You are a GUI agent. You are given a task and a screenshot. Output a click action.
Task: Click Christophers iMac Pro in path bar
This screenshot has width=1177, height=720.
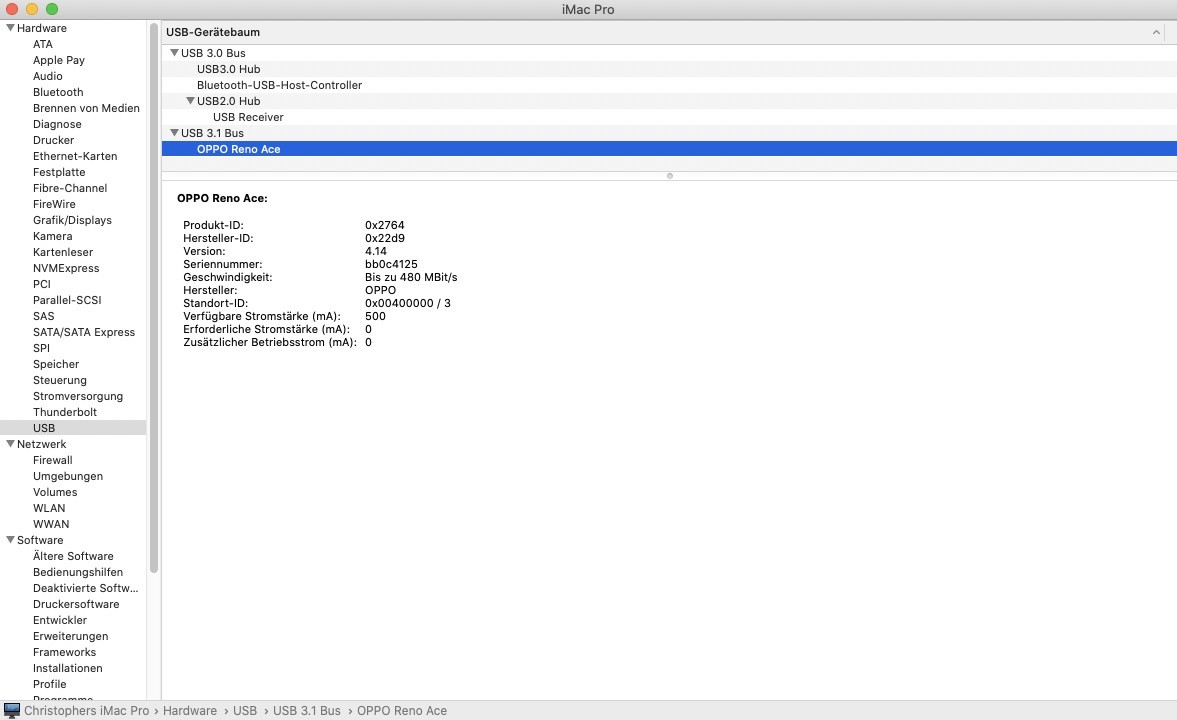[86, 710]
